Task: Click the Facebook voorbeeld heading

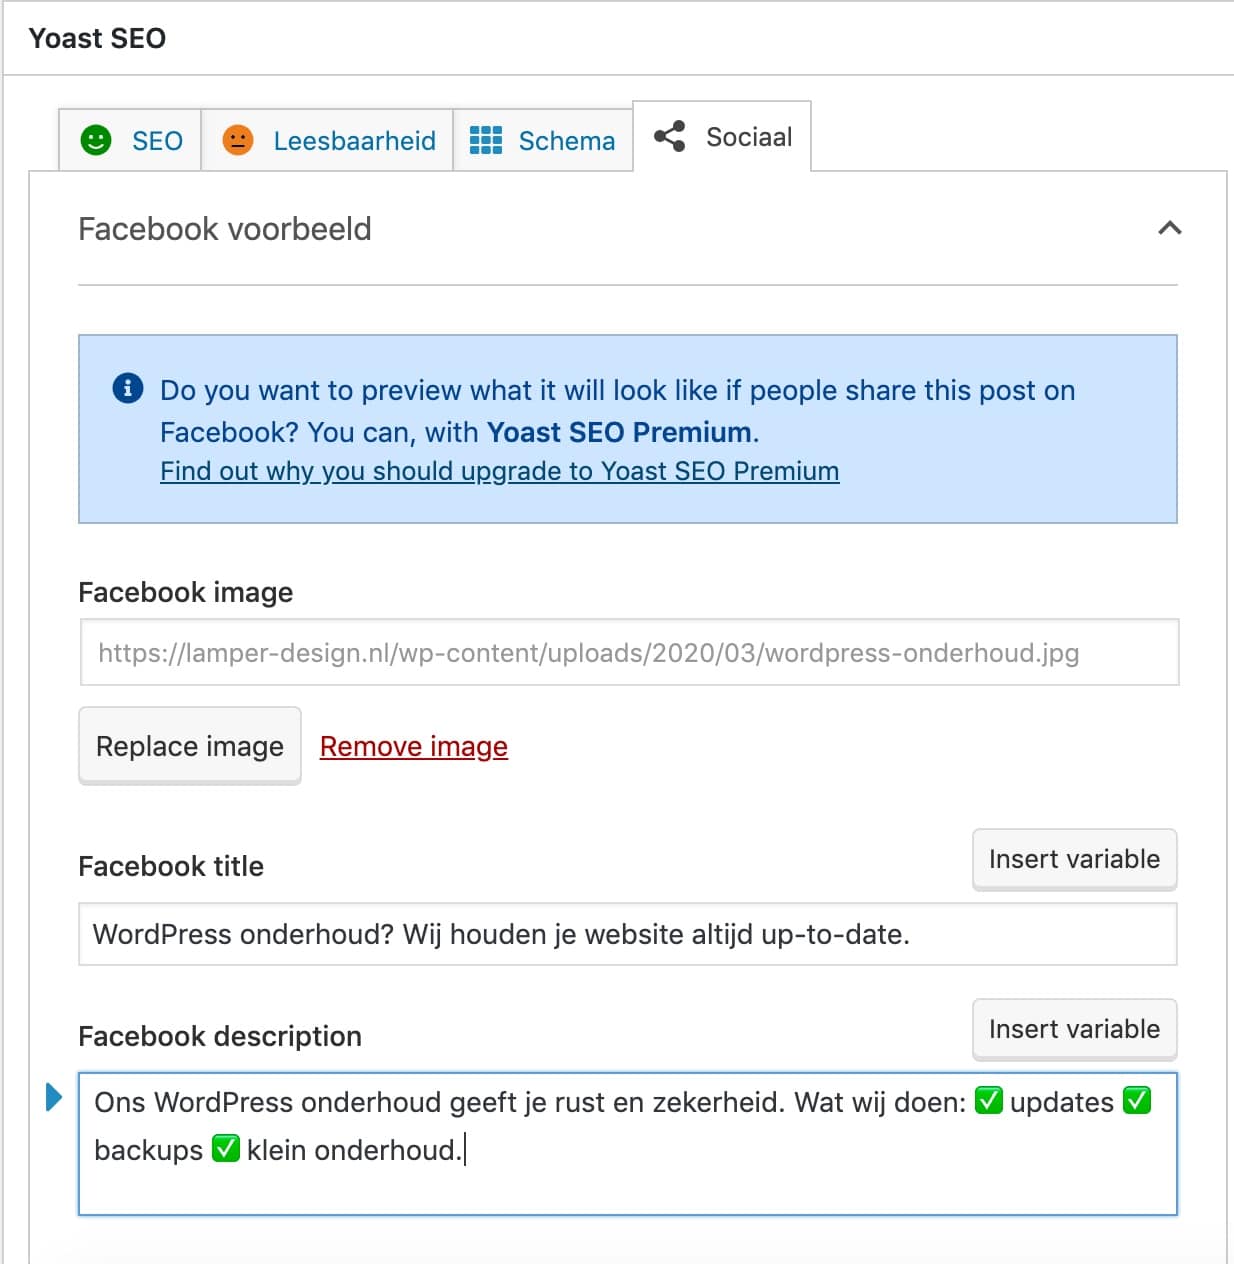Action: [x=225, y=229]
